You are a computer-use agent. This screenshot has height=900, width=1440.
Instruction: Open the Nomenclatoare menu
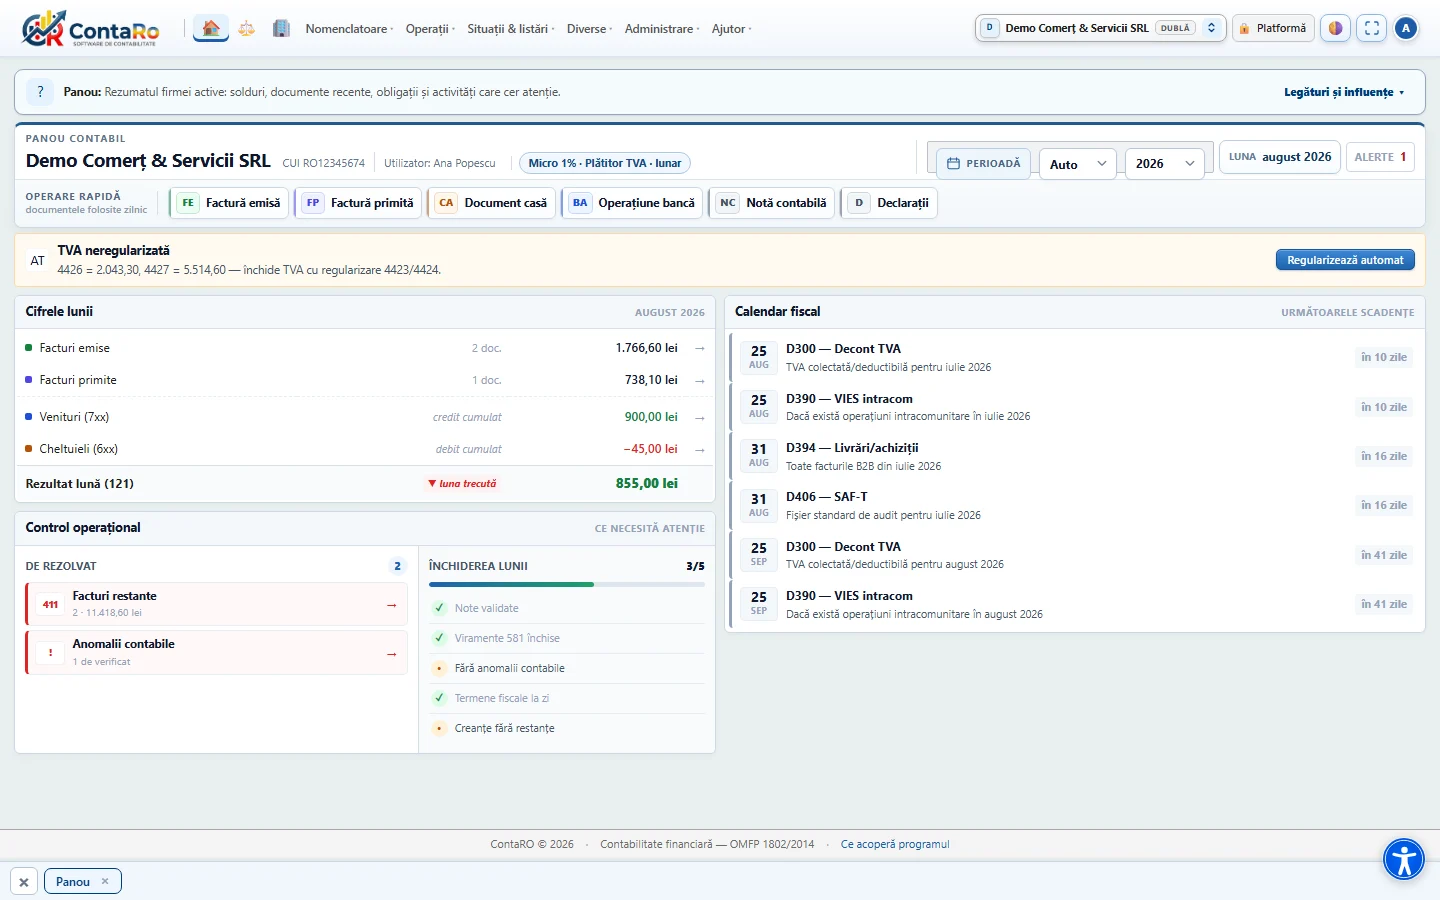pyautogui.click(x=349, y=29)
